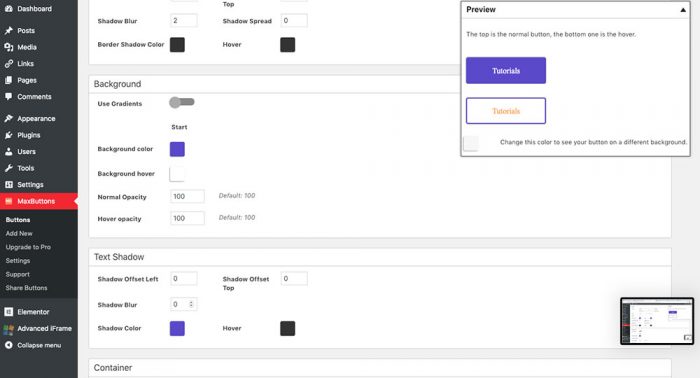Viewport: 700px width, 378px height.
Task: Select the Share Buttons submenu item
Action: click(26, 288)
